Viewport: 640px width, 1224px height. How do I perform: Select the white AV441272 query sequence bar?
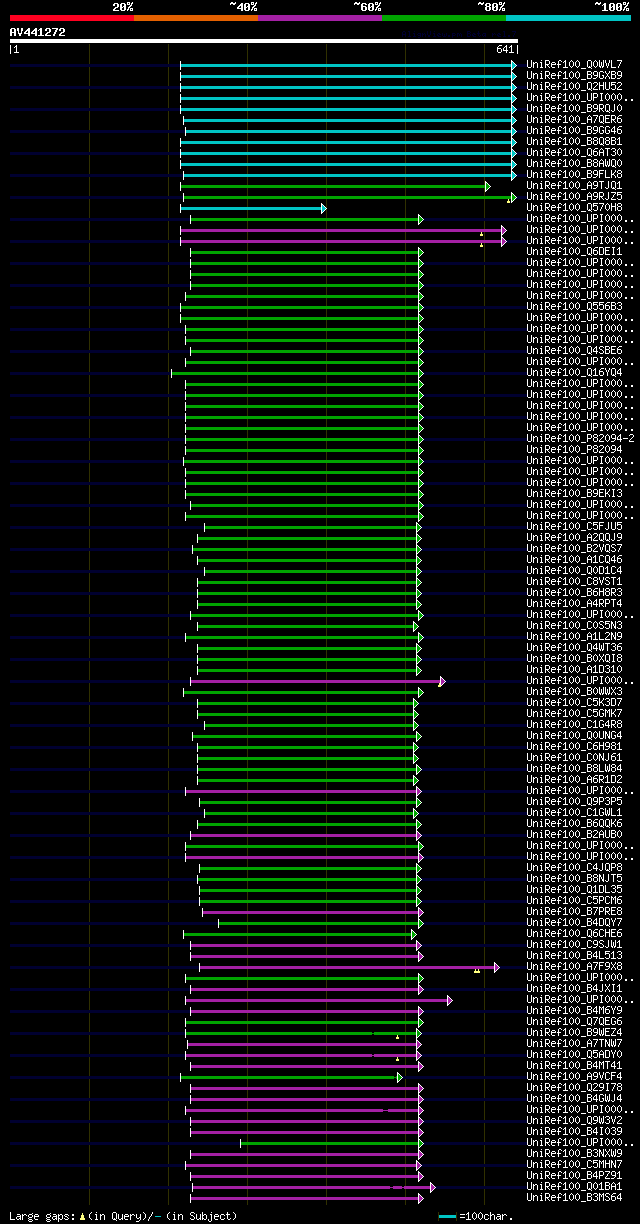(x=264, y=41)
